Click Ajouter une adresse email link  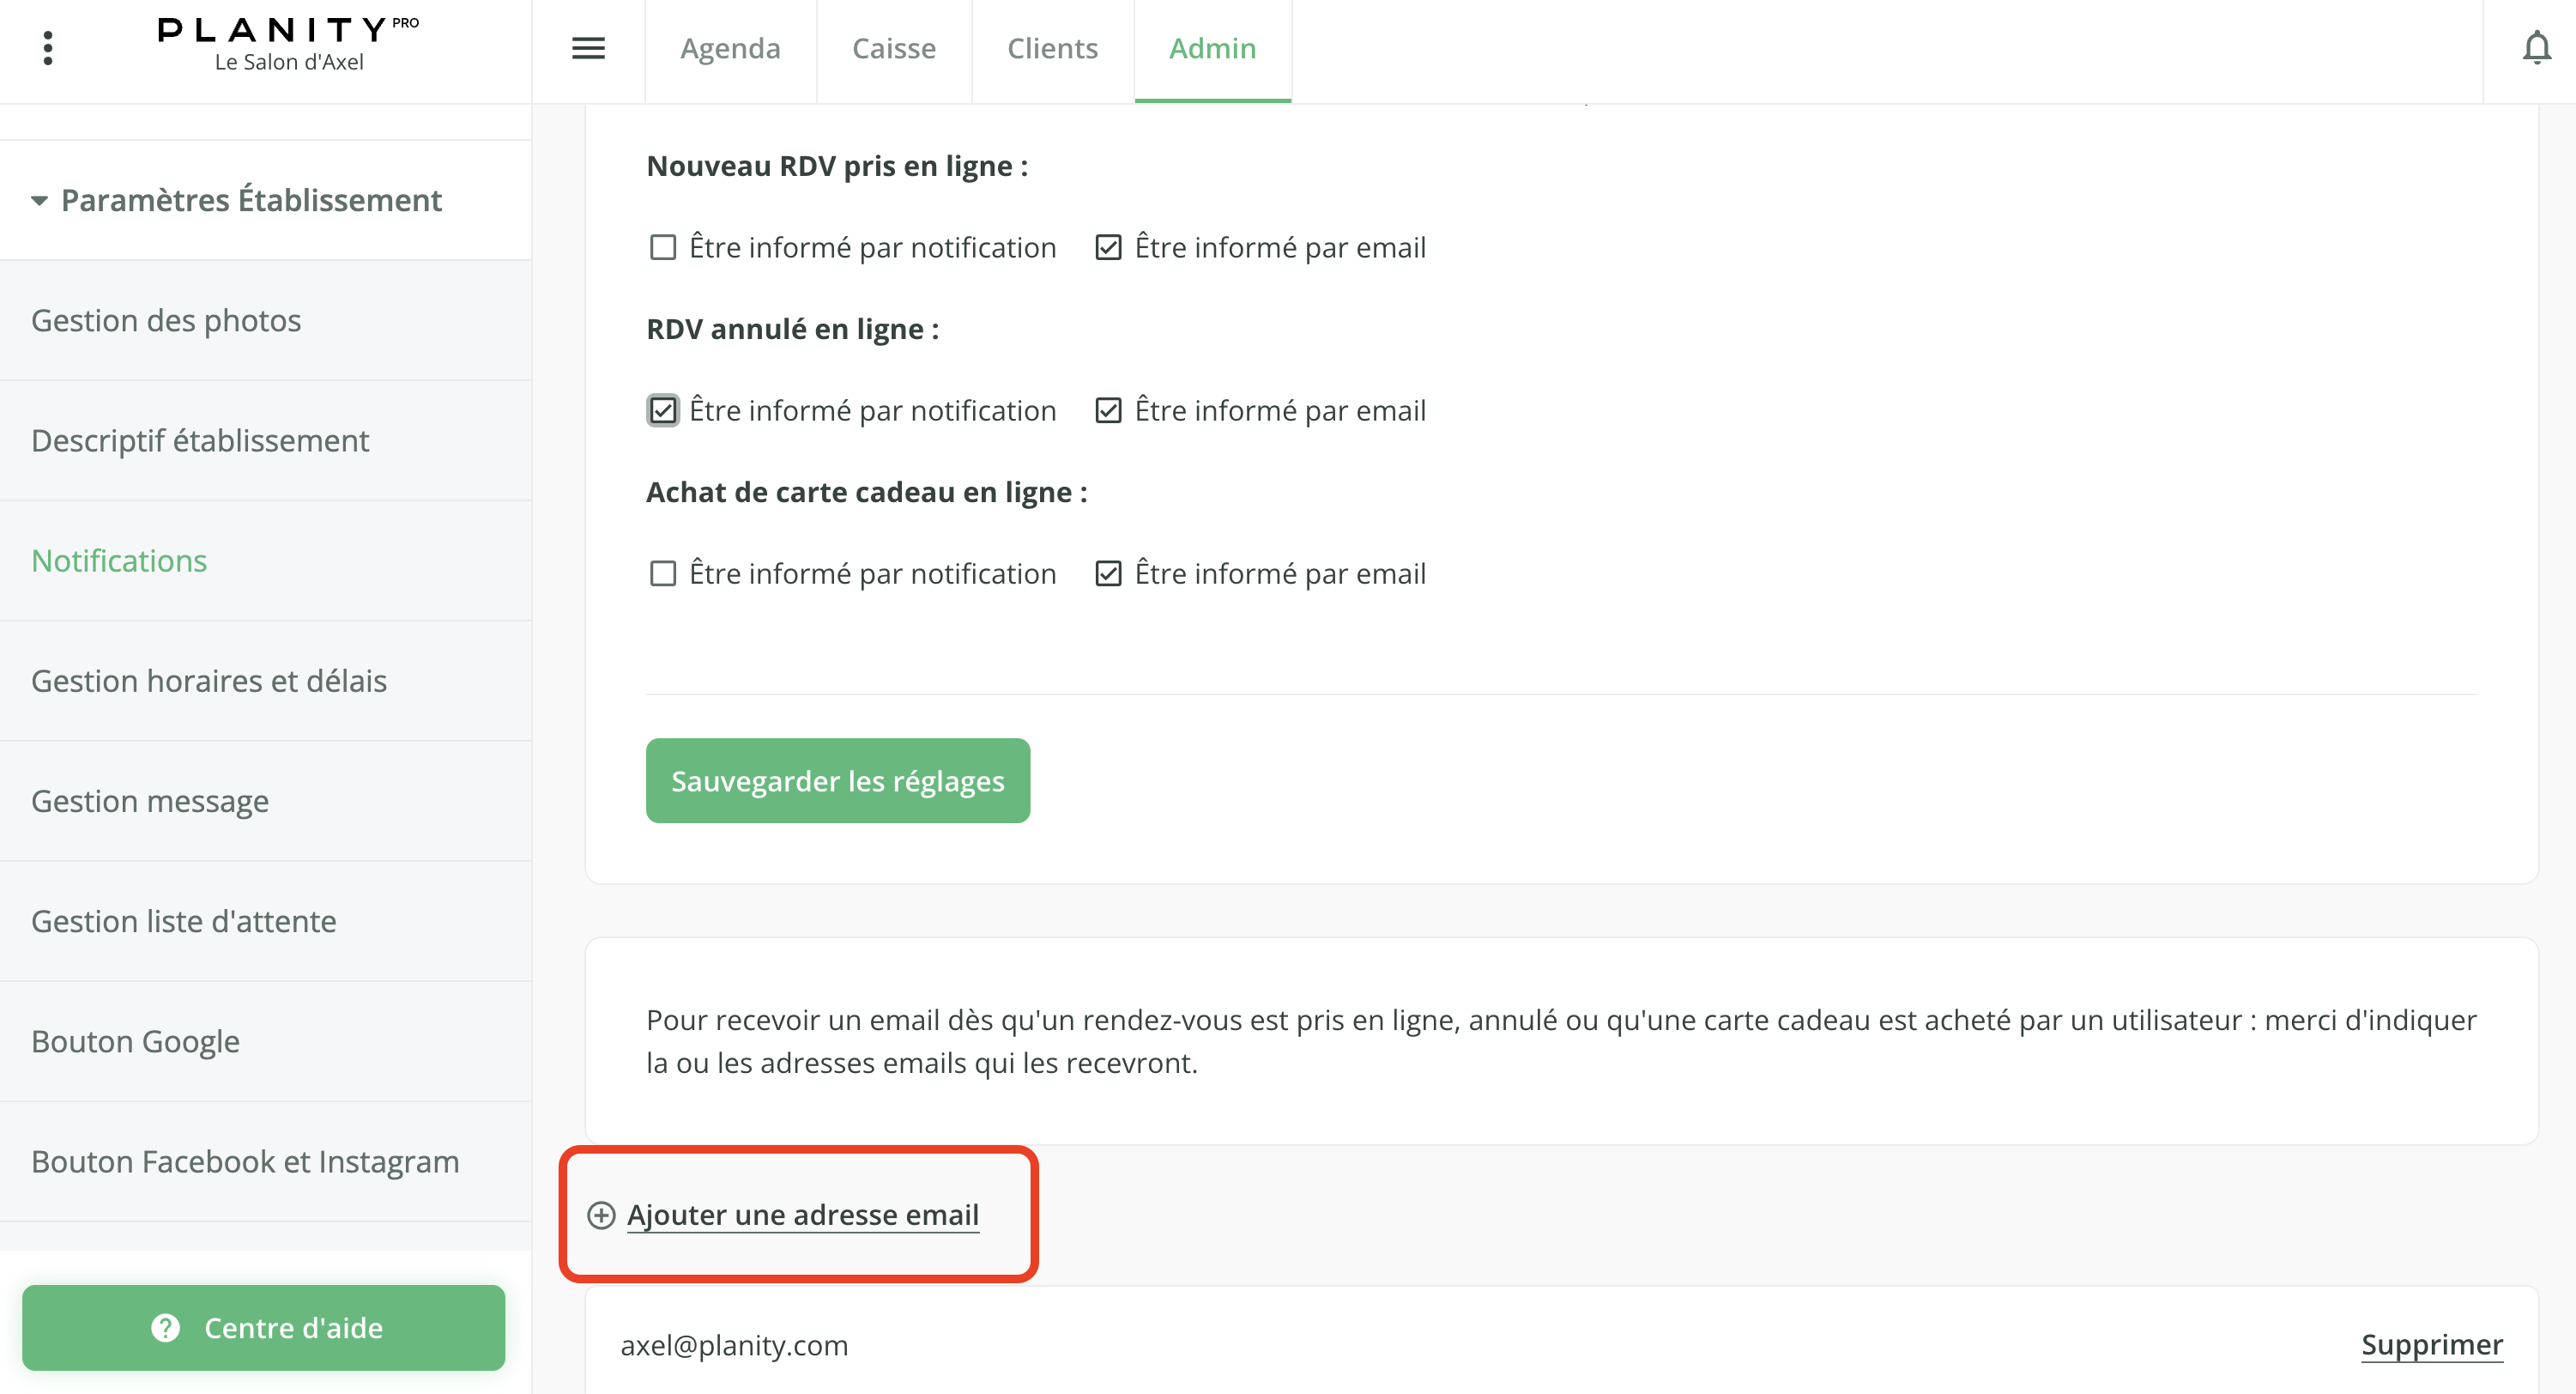(803, 1215)
